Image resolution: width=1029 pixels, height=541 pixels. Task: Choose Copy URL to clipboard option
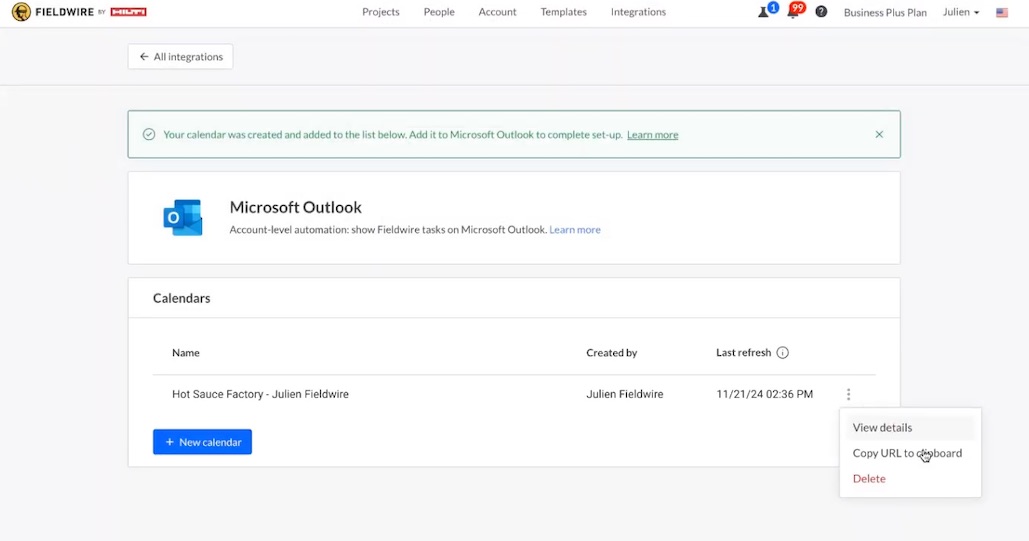click(906, 453)
